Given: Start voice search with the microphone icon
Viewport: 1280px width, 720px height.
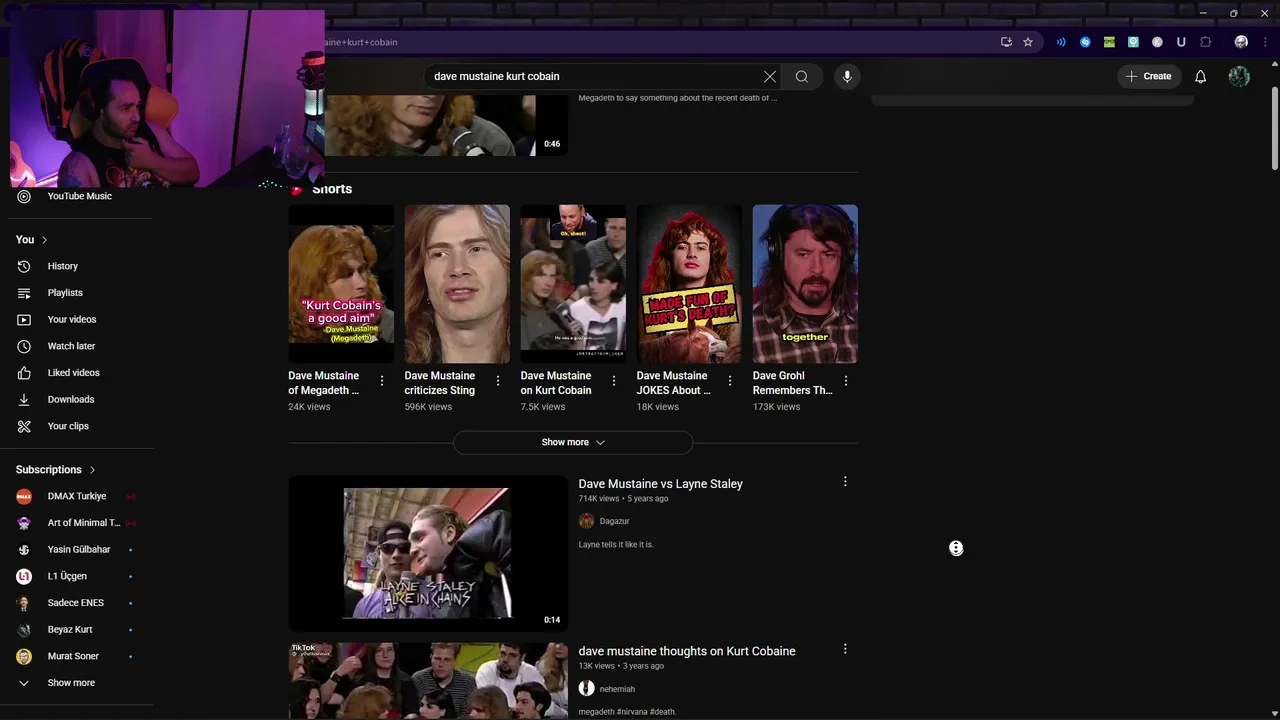Looking at the screenshot, I should [847, 76].
